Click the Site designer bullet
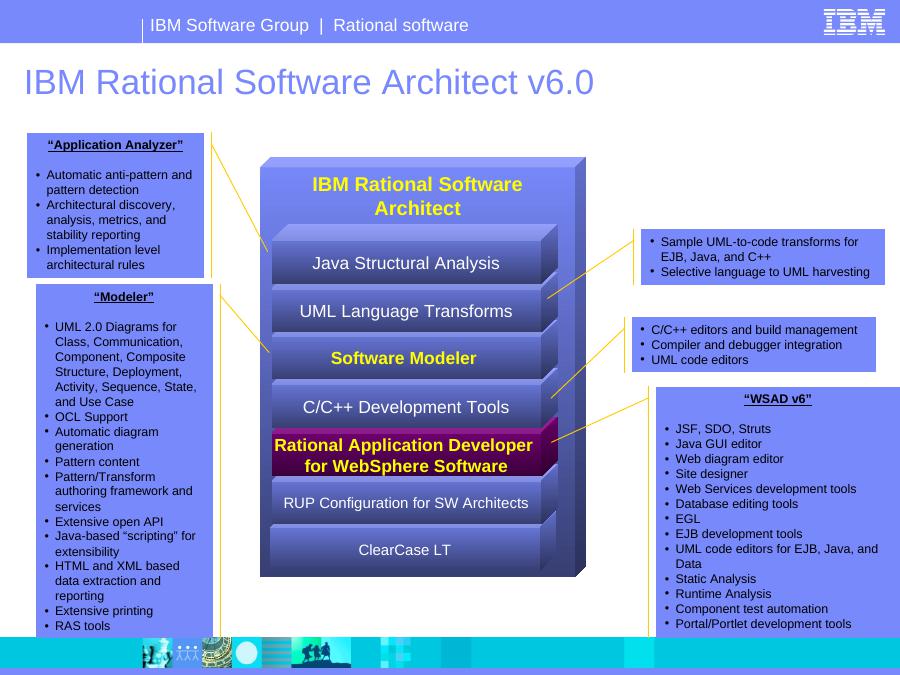Viewport: 900px width, 675px height. point(711,474)
